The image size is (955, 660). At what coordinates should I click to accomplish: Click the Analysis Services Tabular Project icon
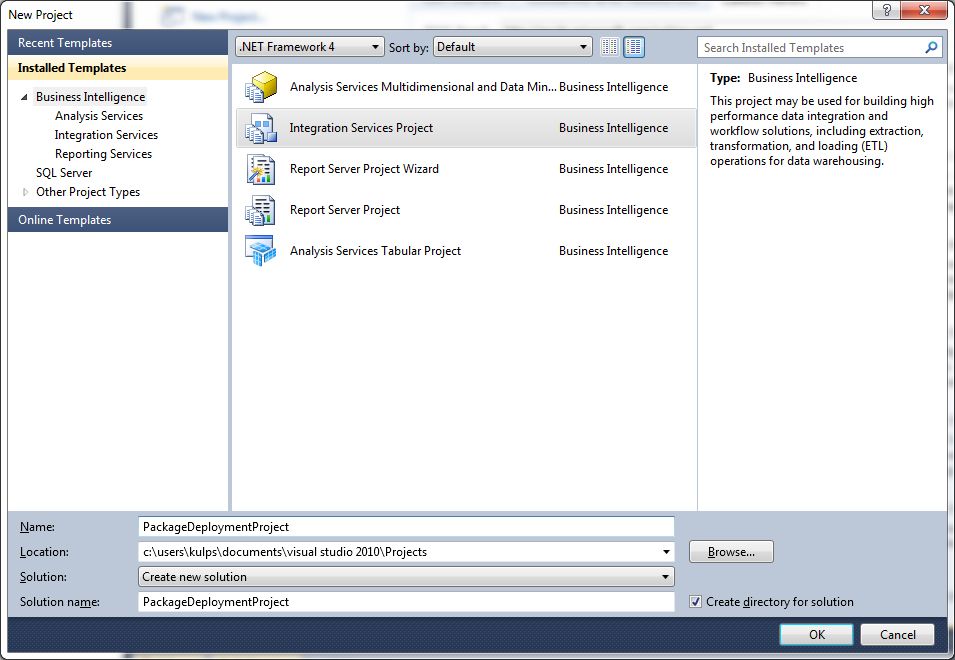tap(261, 250)
